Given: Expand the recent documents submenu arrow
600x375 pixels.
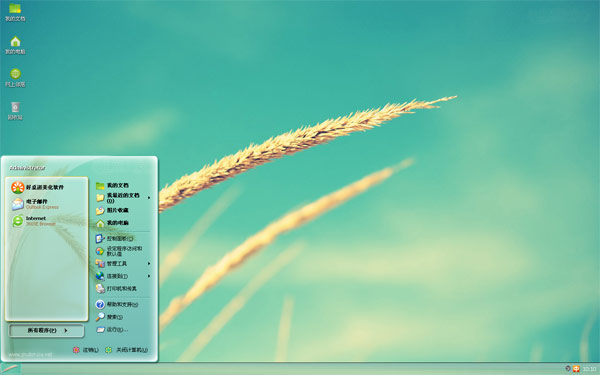Looking at the screenshot, I should click(149, 198).
